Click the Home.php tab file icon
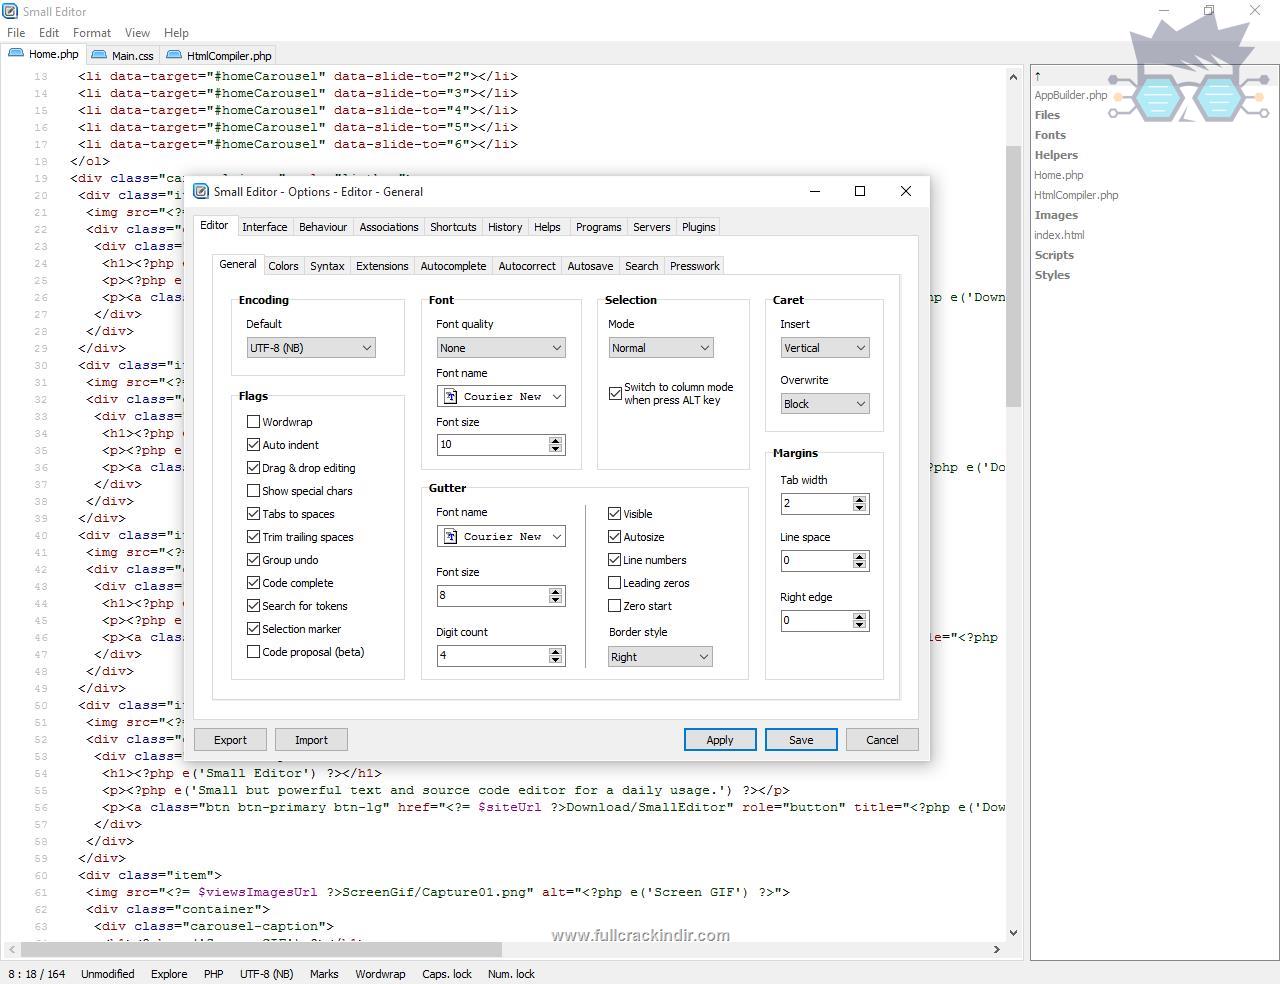Viewport: 1280px width, 984px height. click(x=16, y=54)
